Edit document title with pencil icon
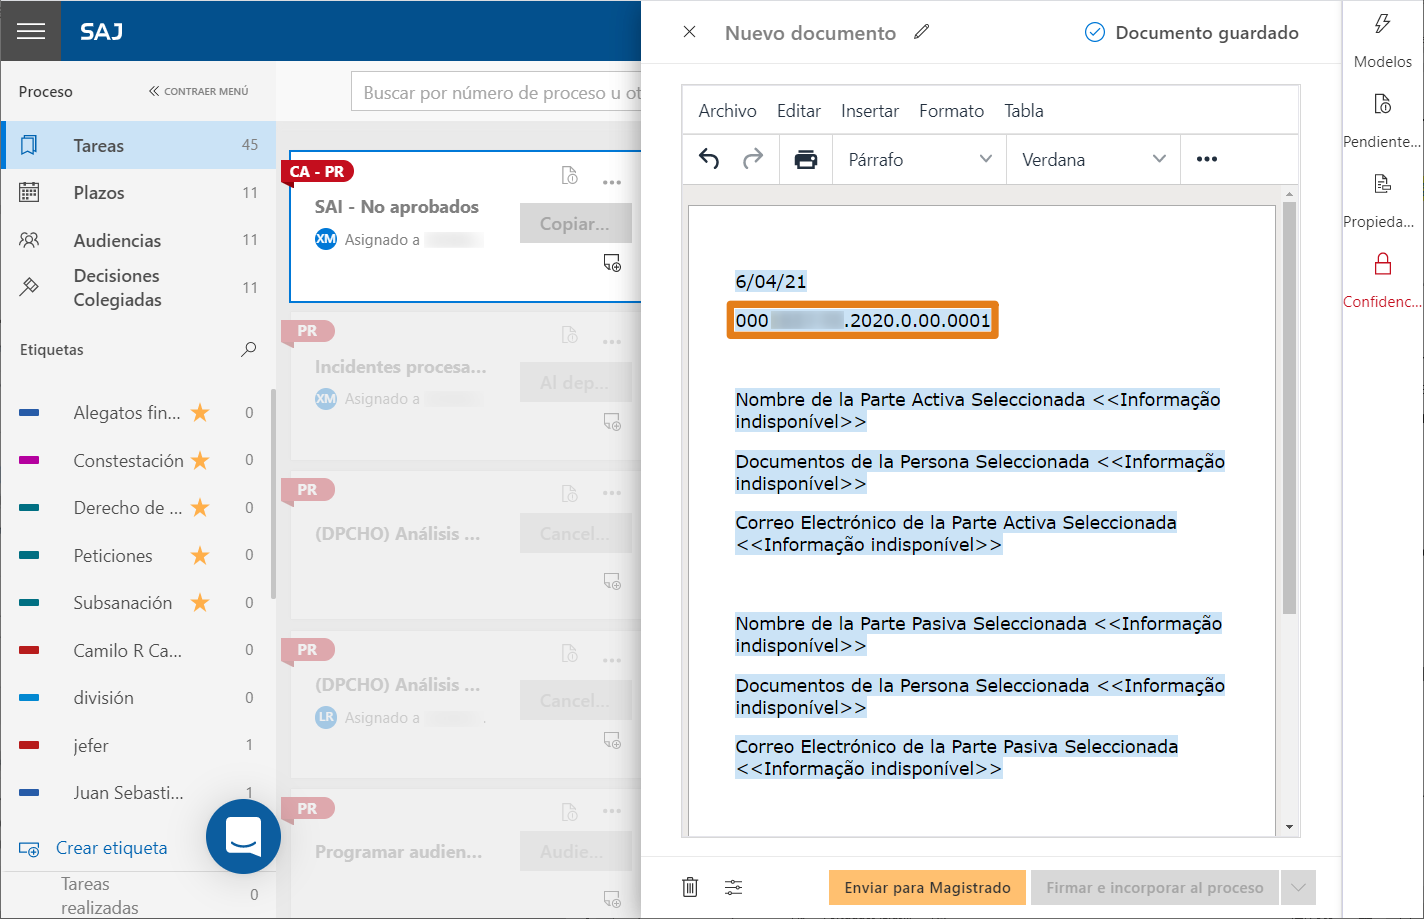 point(922,32)
